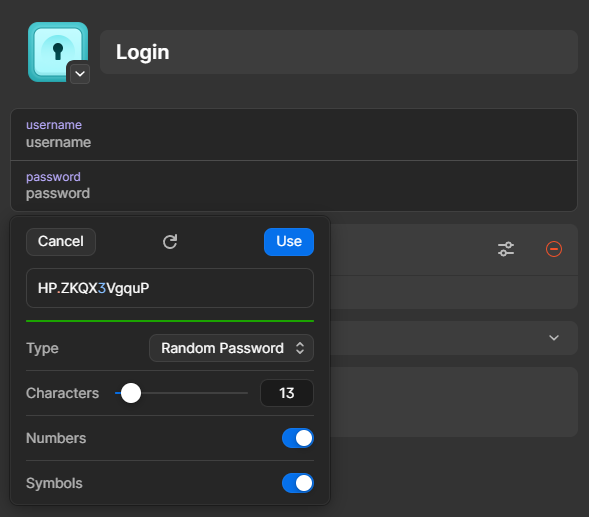Expand the collapsed section chevron on the right
Screen dimensions: 589x517
554,338
